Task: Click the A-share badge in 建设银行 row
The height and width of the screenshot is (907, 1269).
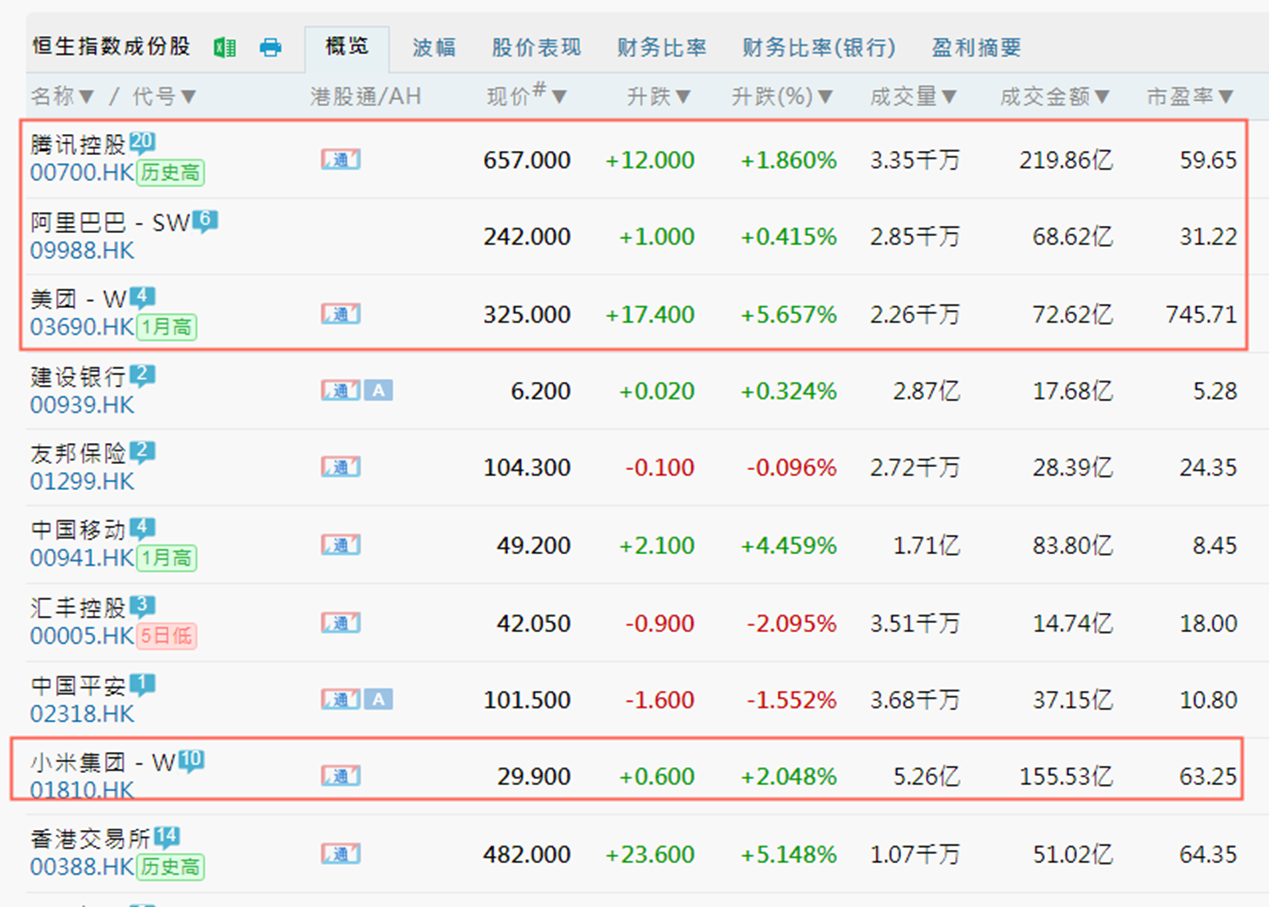Action: pyautogui.click(x=378, y=390)
